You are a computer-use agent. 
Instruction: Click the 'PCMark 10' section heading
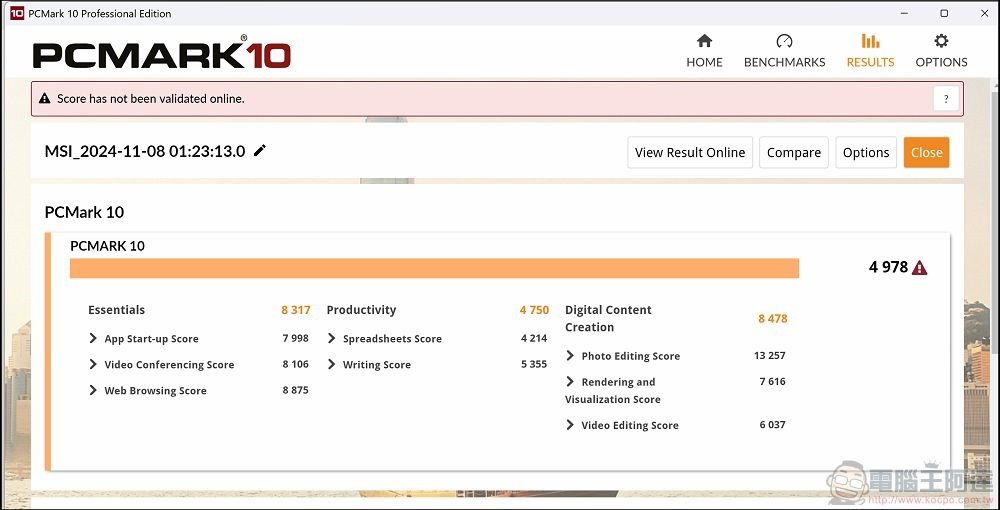click(84, 212)
